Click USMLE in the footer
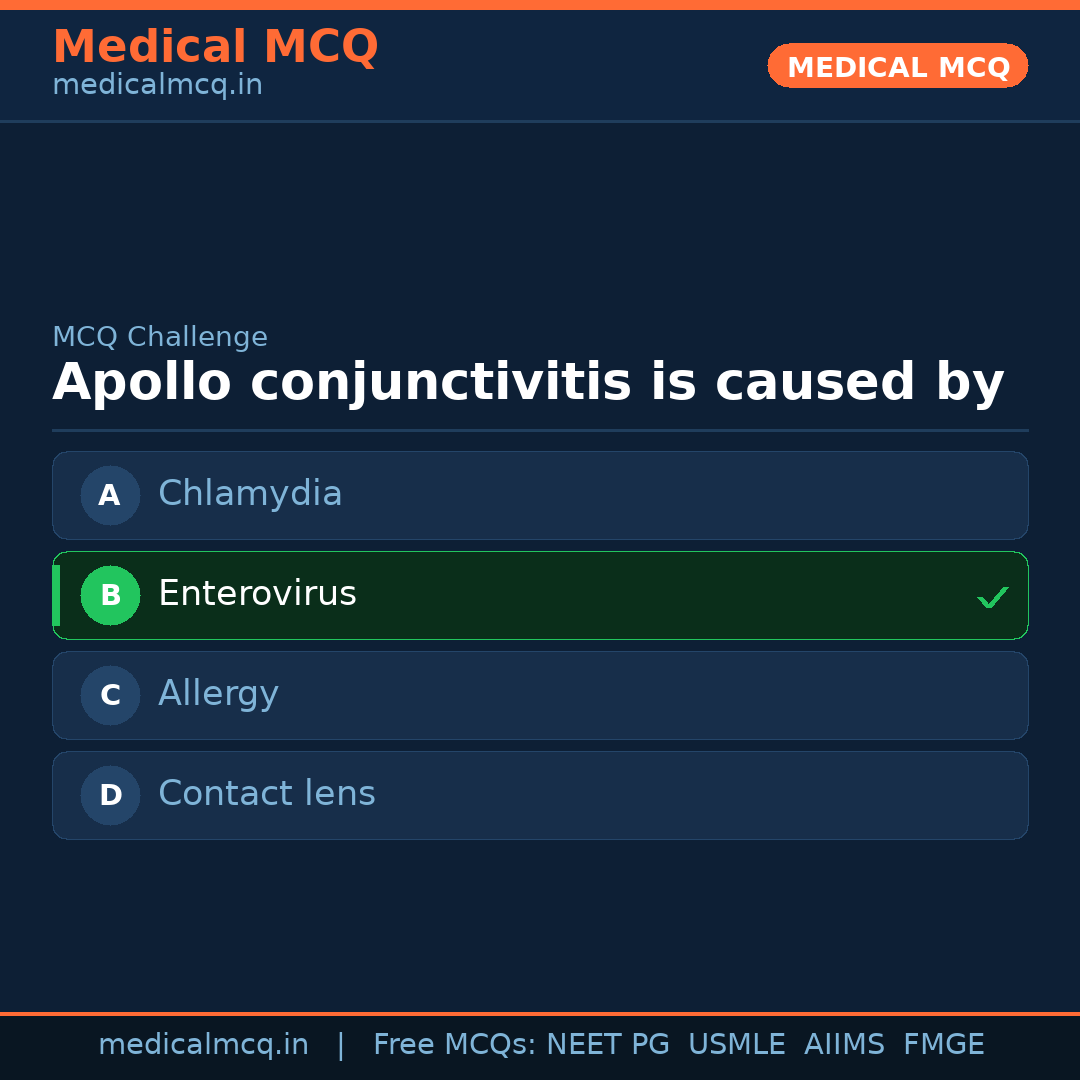This screenshot has height=1080, width=1080. coord(736,1045)
